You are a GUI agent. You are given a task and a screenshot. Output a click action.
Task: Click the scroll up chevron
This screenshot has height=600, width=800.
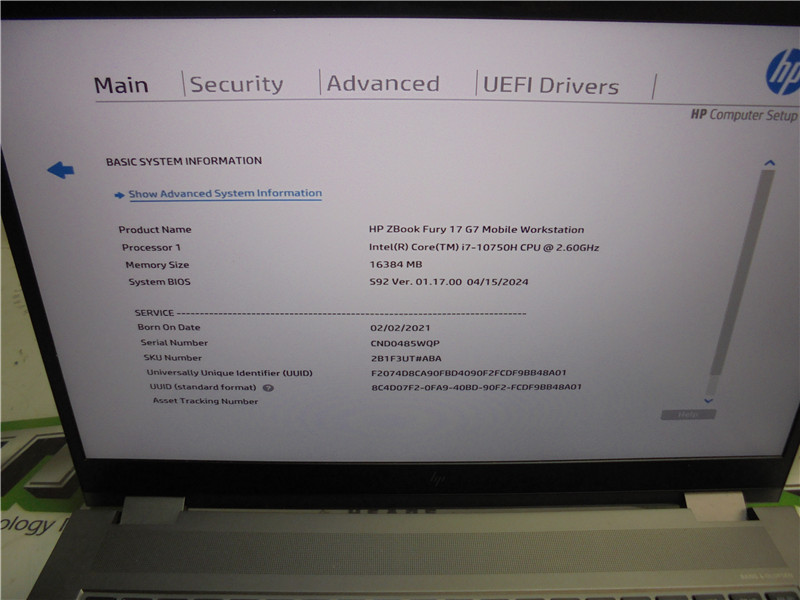tap(769, 163)
